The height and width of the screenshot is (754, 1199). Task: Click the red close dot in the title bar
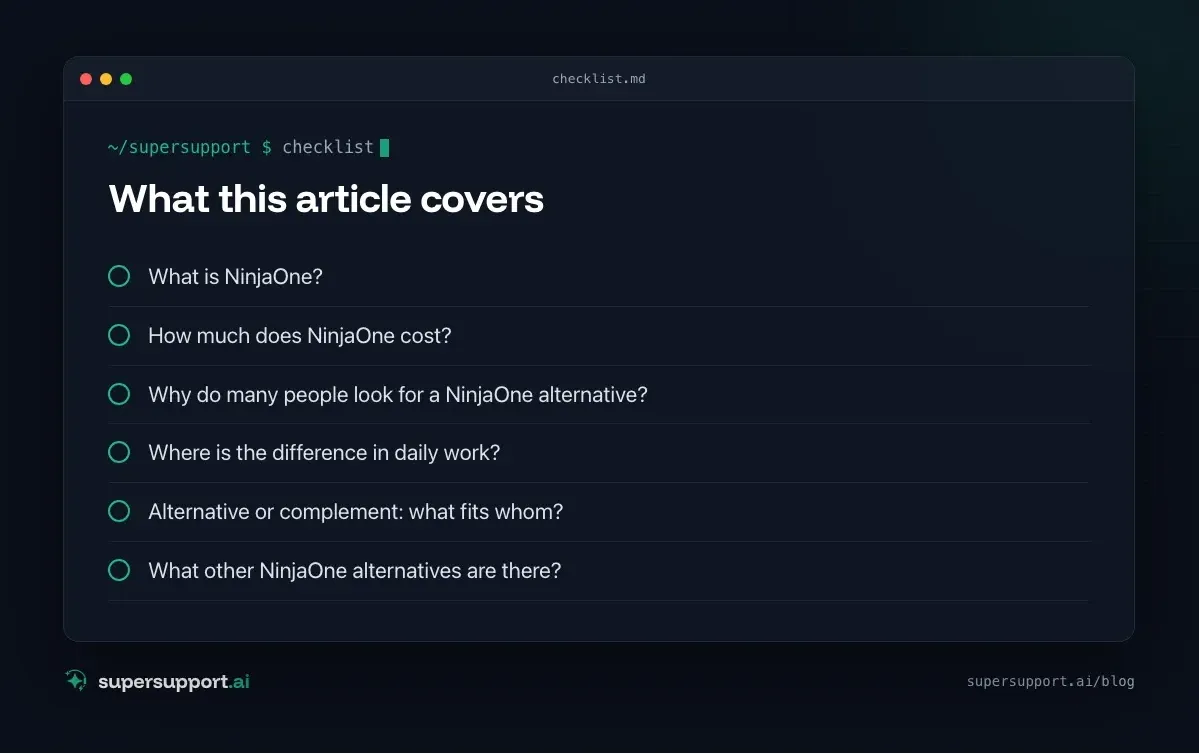[x=86, y=79]
